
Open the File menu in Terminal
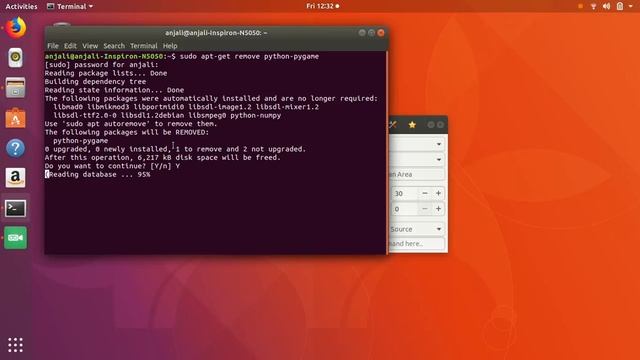(x=53, y=46)
